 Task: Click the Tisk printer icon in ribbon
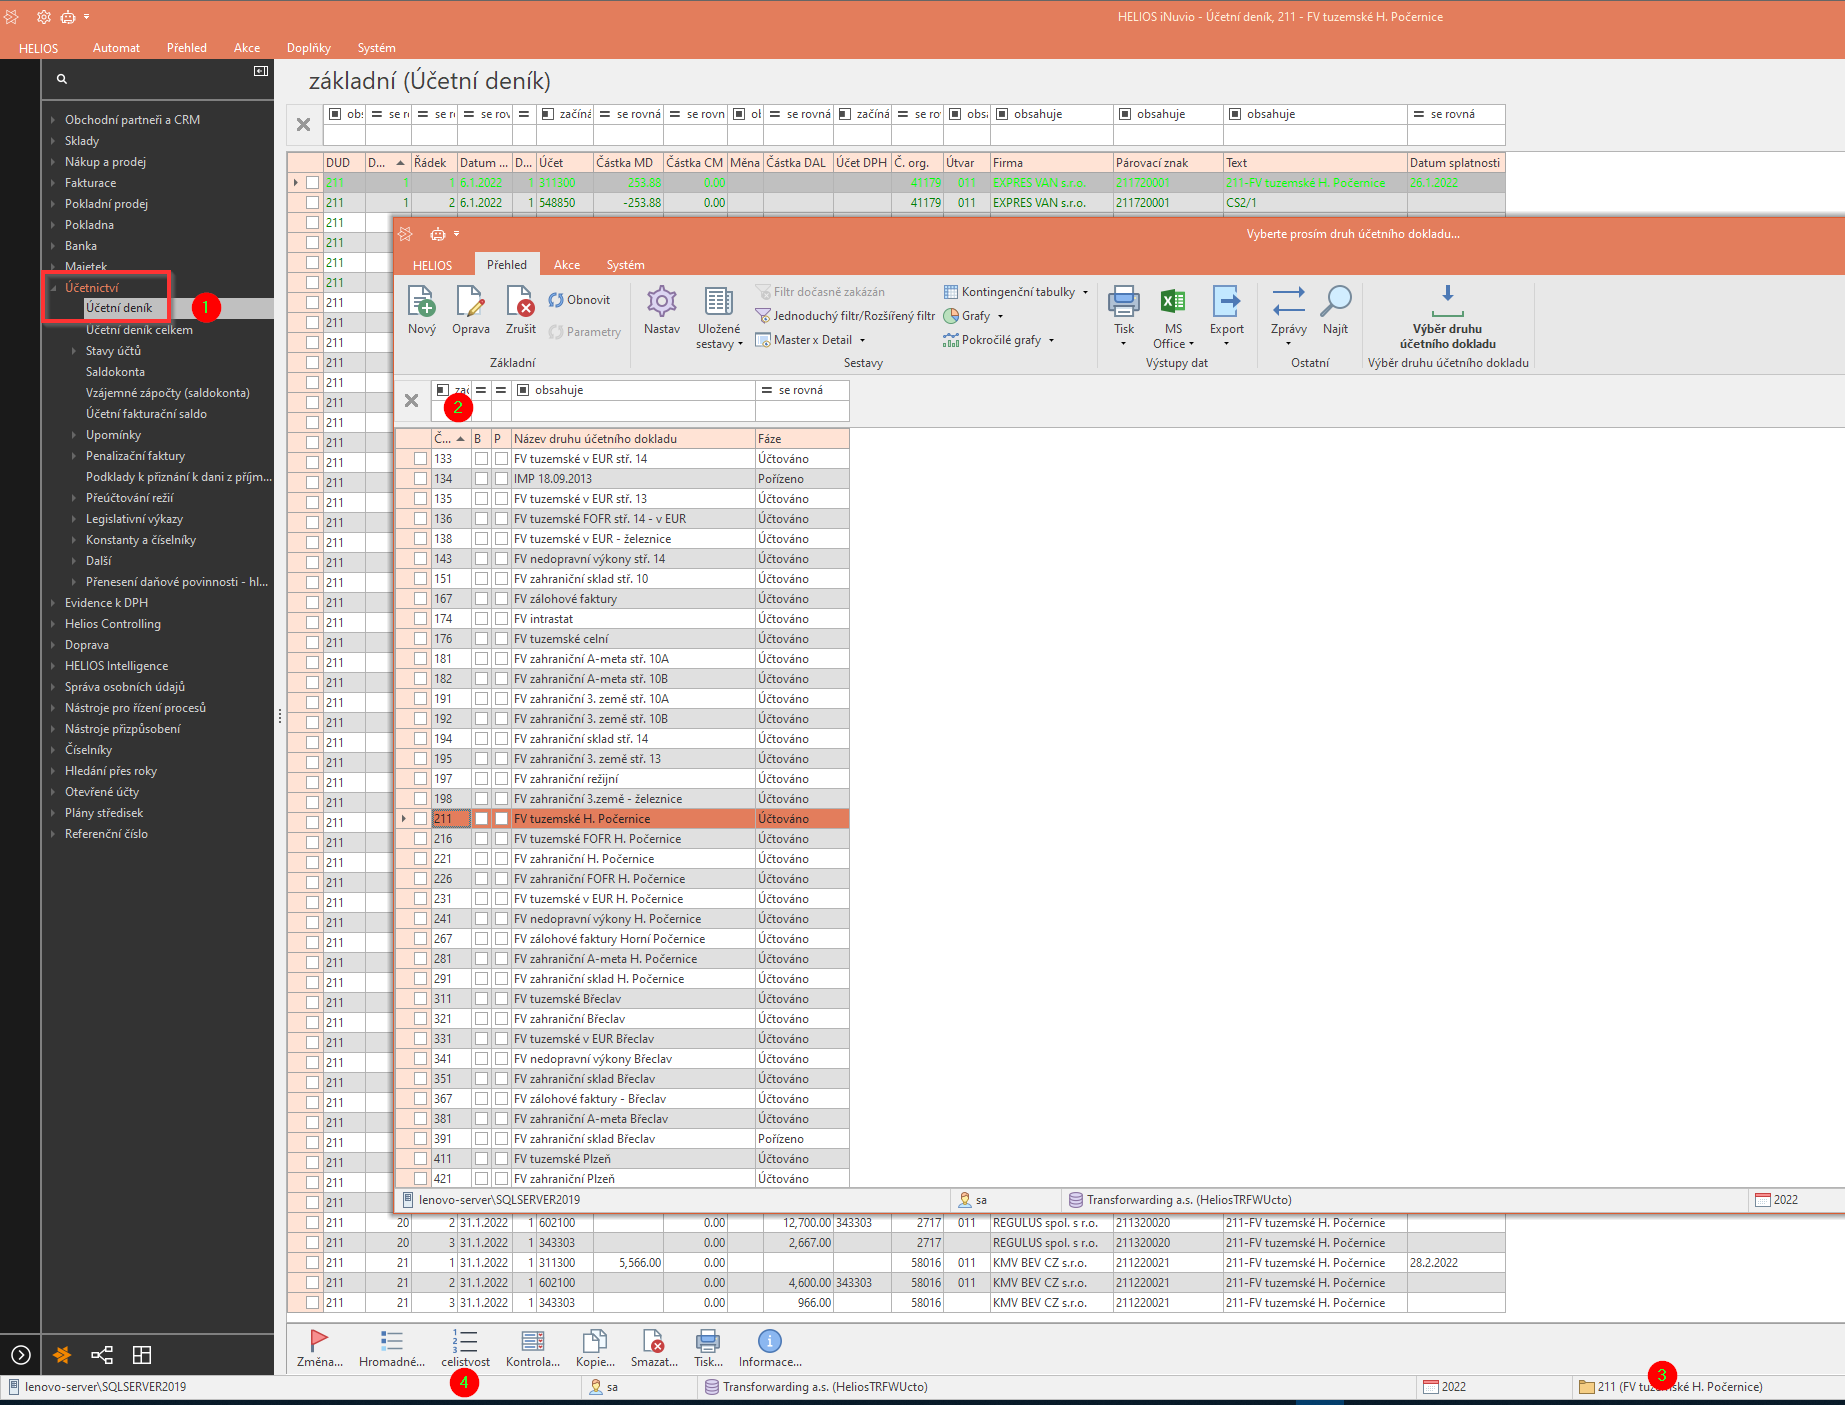1124,302
